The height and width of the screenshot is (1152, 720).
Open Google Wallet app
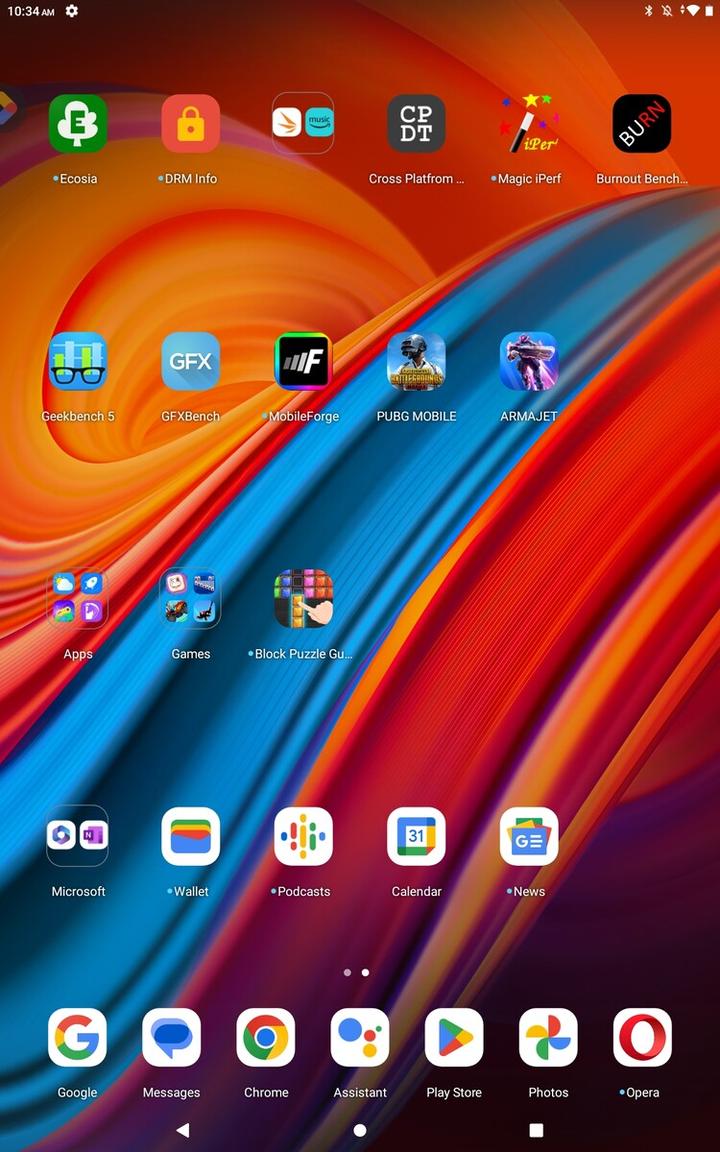tap(190, 836)
